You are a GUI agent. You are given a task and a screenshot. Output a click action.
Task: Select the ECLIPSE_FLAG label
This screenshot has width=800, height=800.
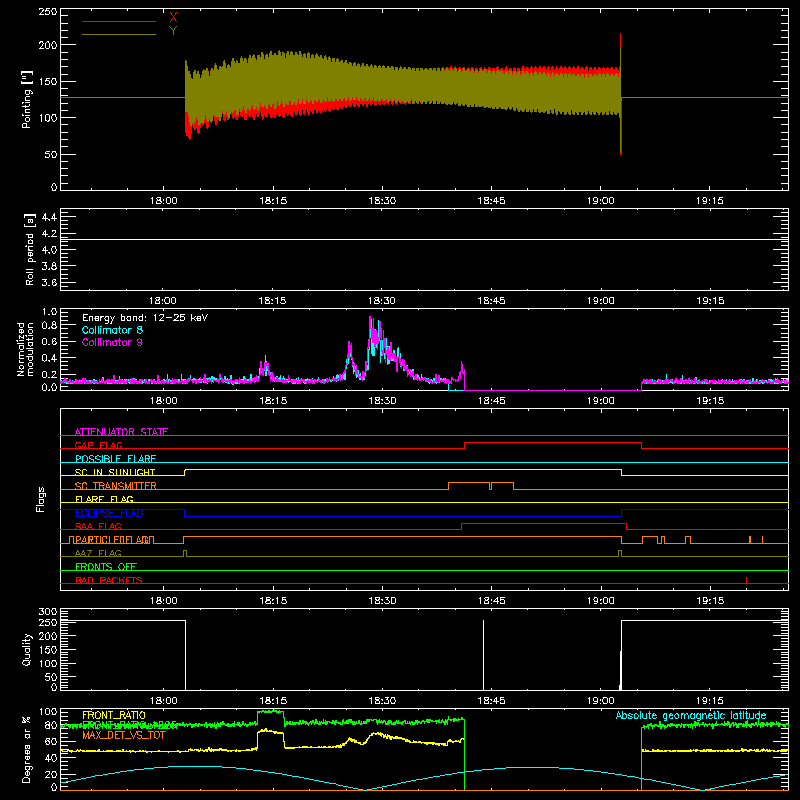pyautogui.click(x=109, y=513)
